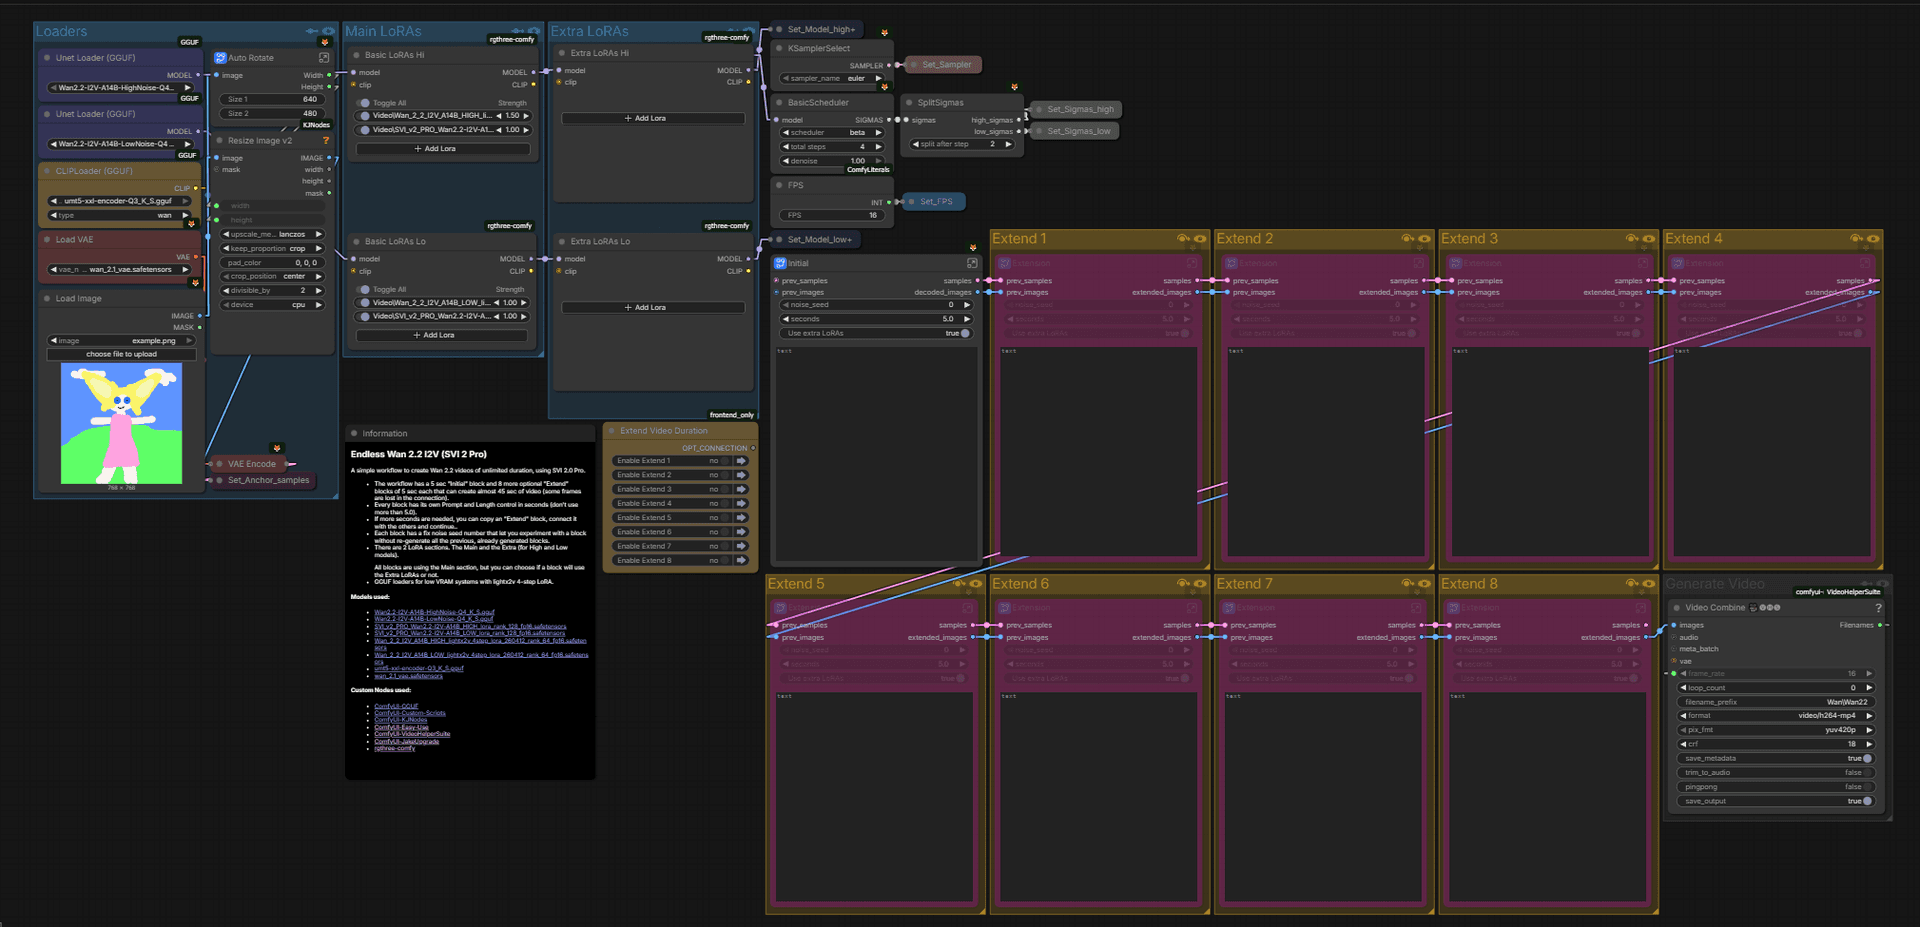Screen dimensions: 1920x927
Task: Open the Auto Rotate subgraph expand icon
Action: pyautogui.click(x=324, y=58)
